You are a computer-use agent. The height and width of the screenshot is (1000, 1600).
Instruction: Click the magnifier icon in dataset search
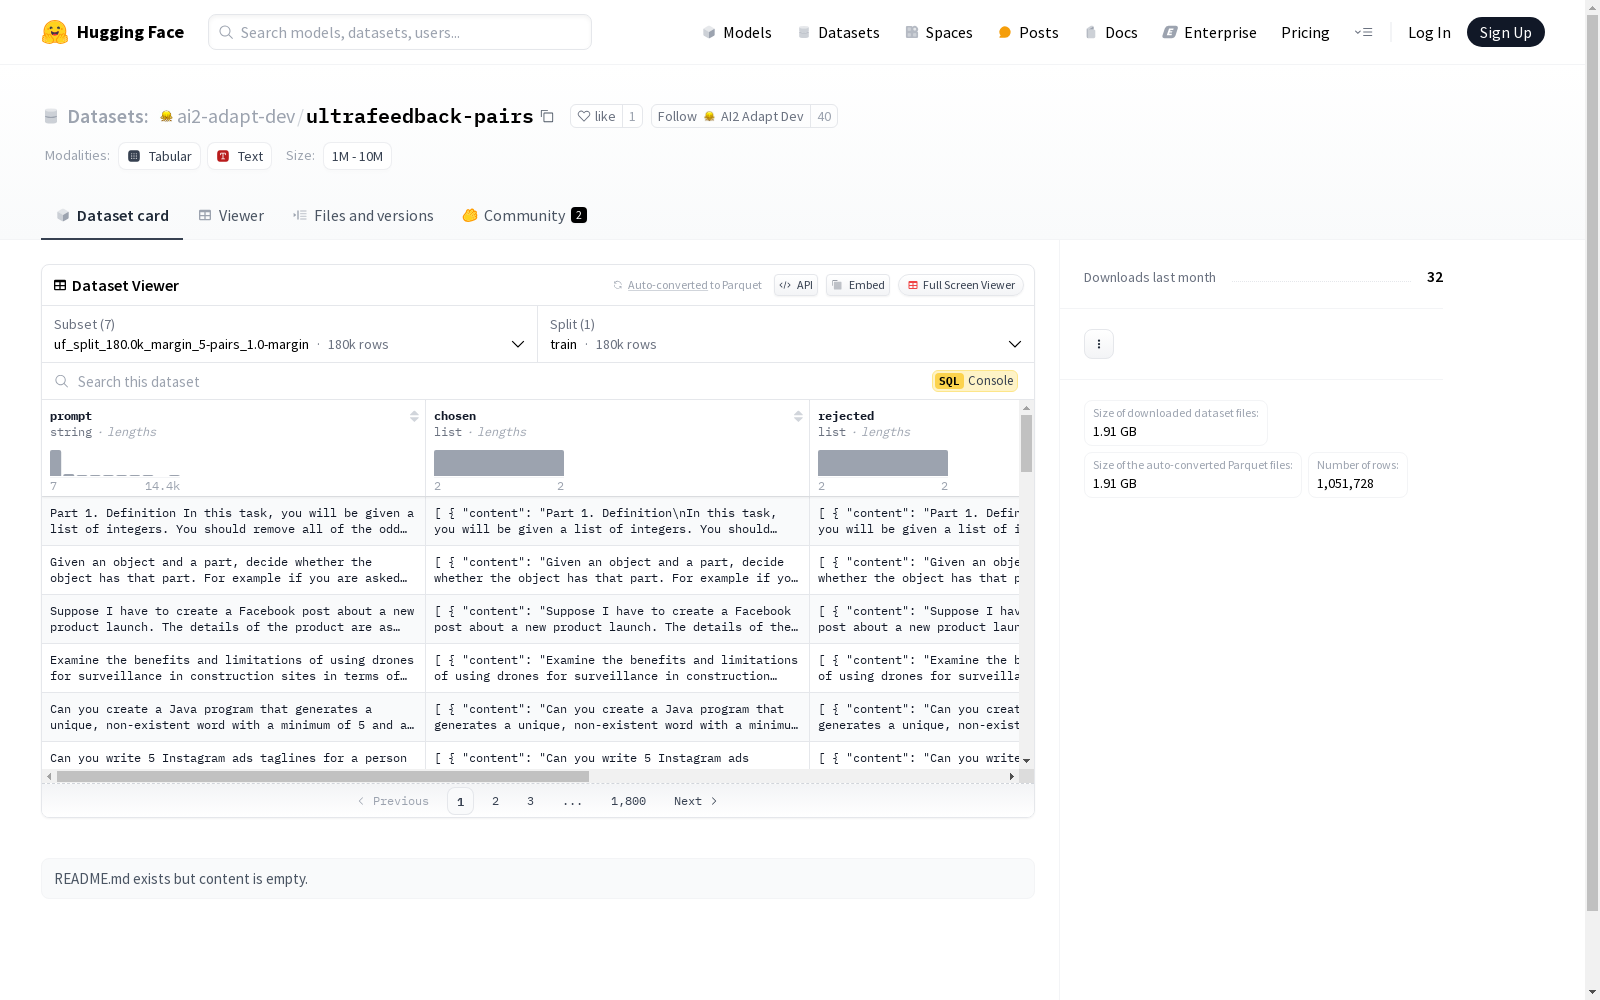[62, 381]
